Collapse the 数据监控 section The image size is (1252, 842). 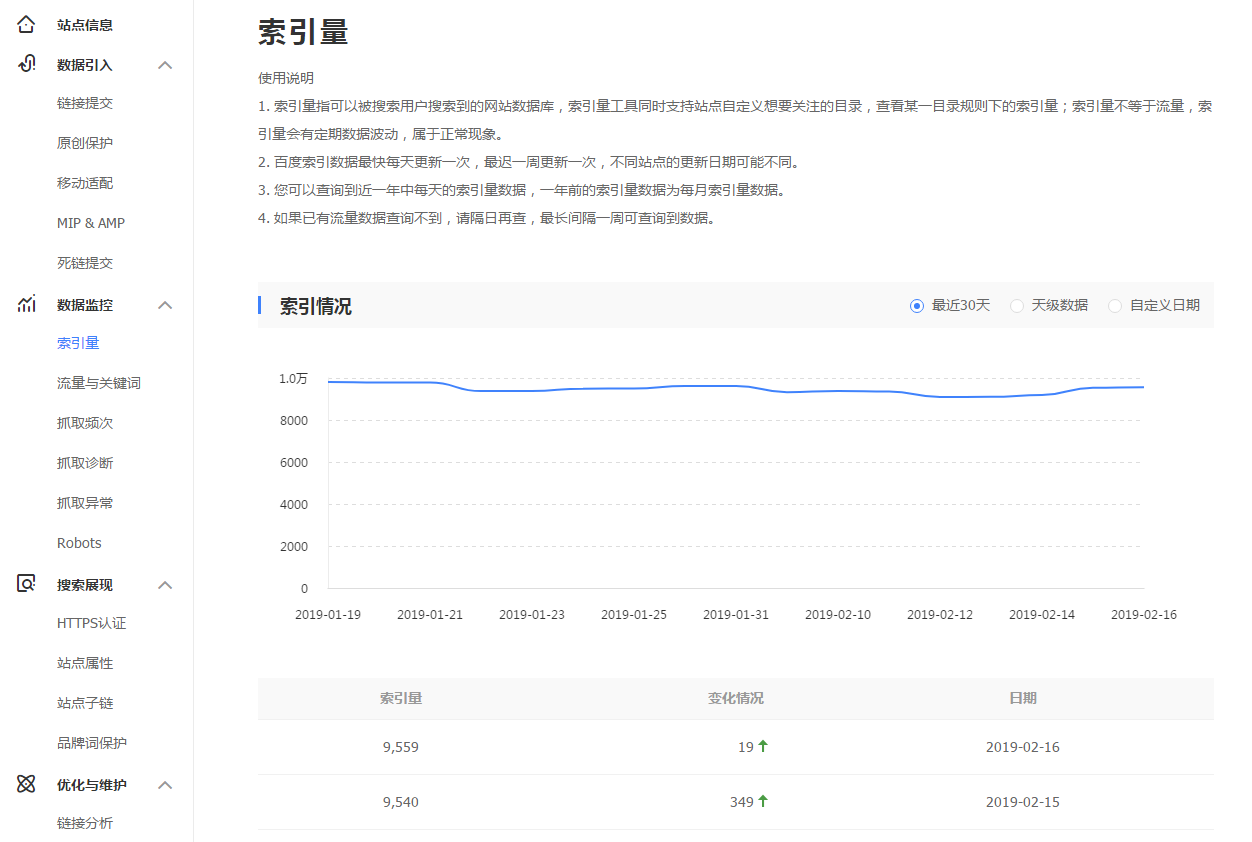tap(165, 304)
